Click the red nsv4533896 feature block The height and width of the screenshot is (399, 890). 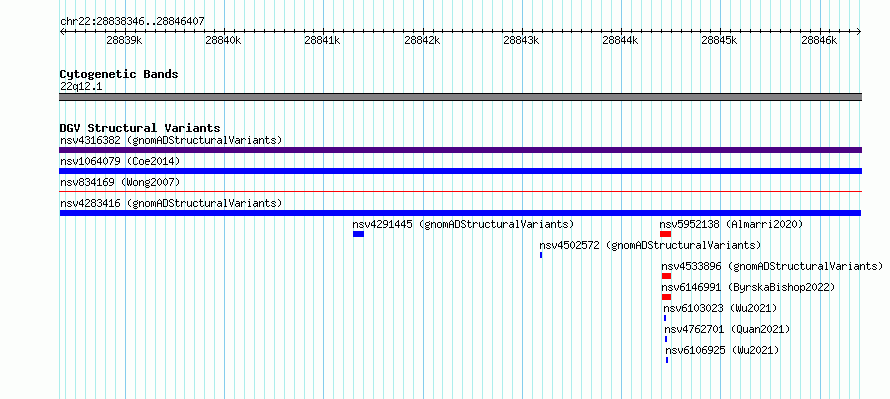[x=666, y=276]
